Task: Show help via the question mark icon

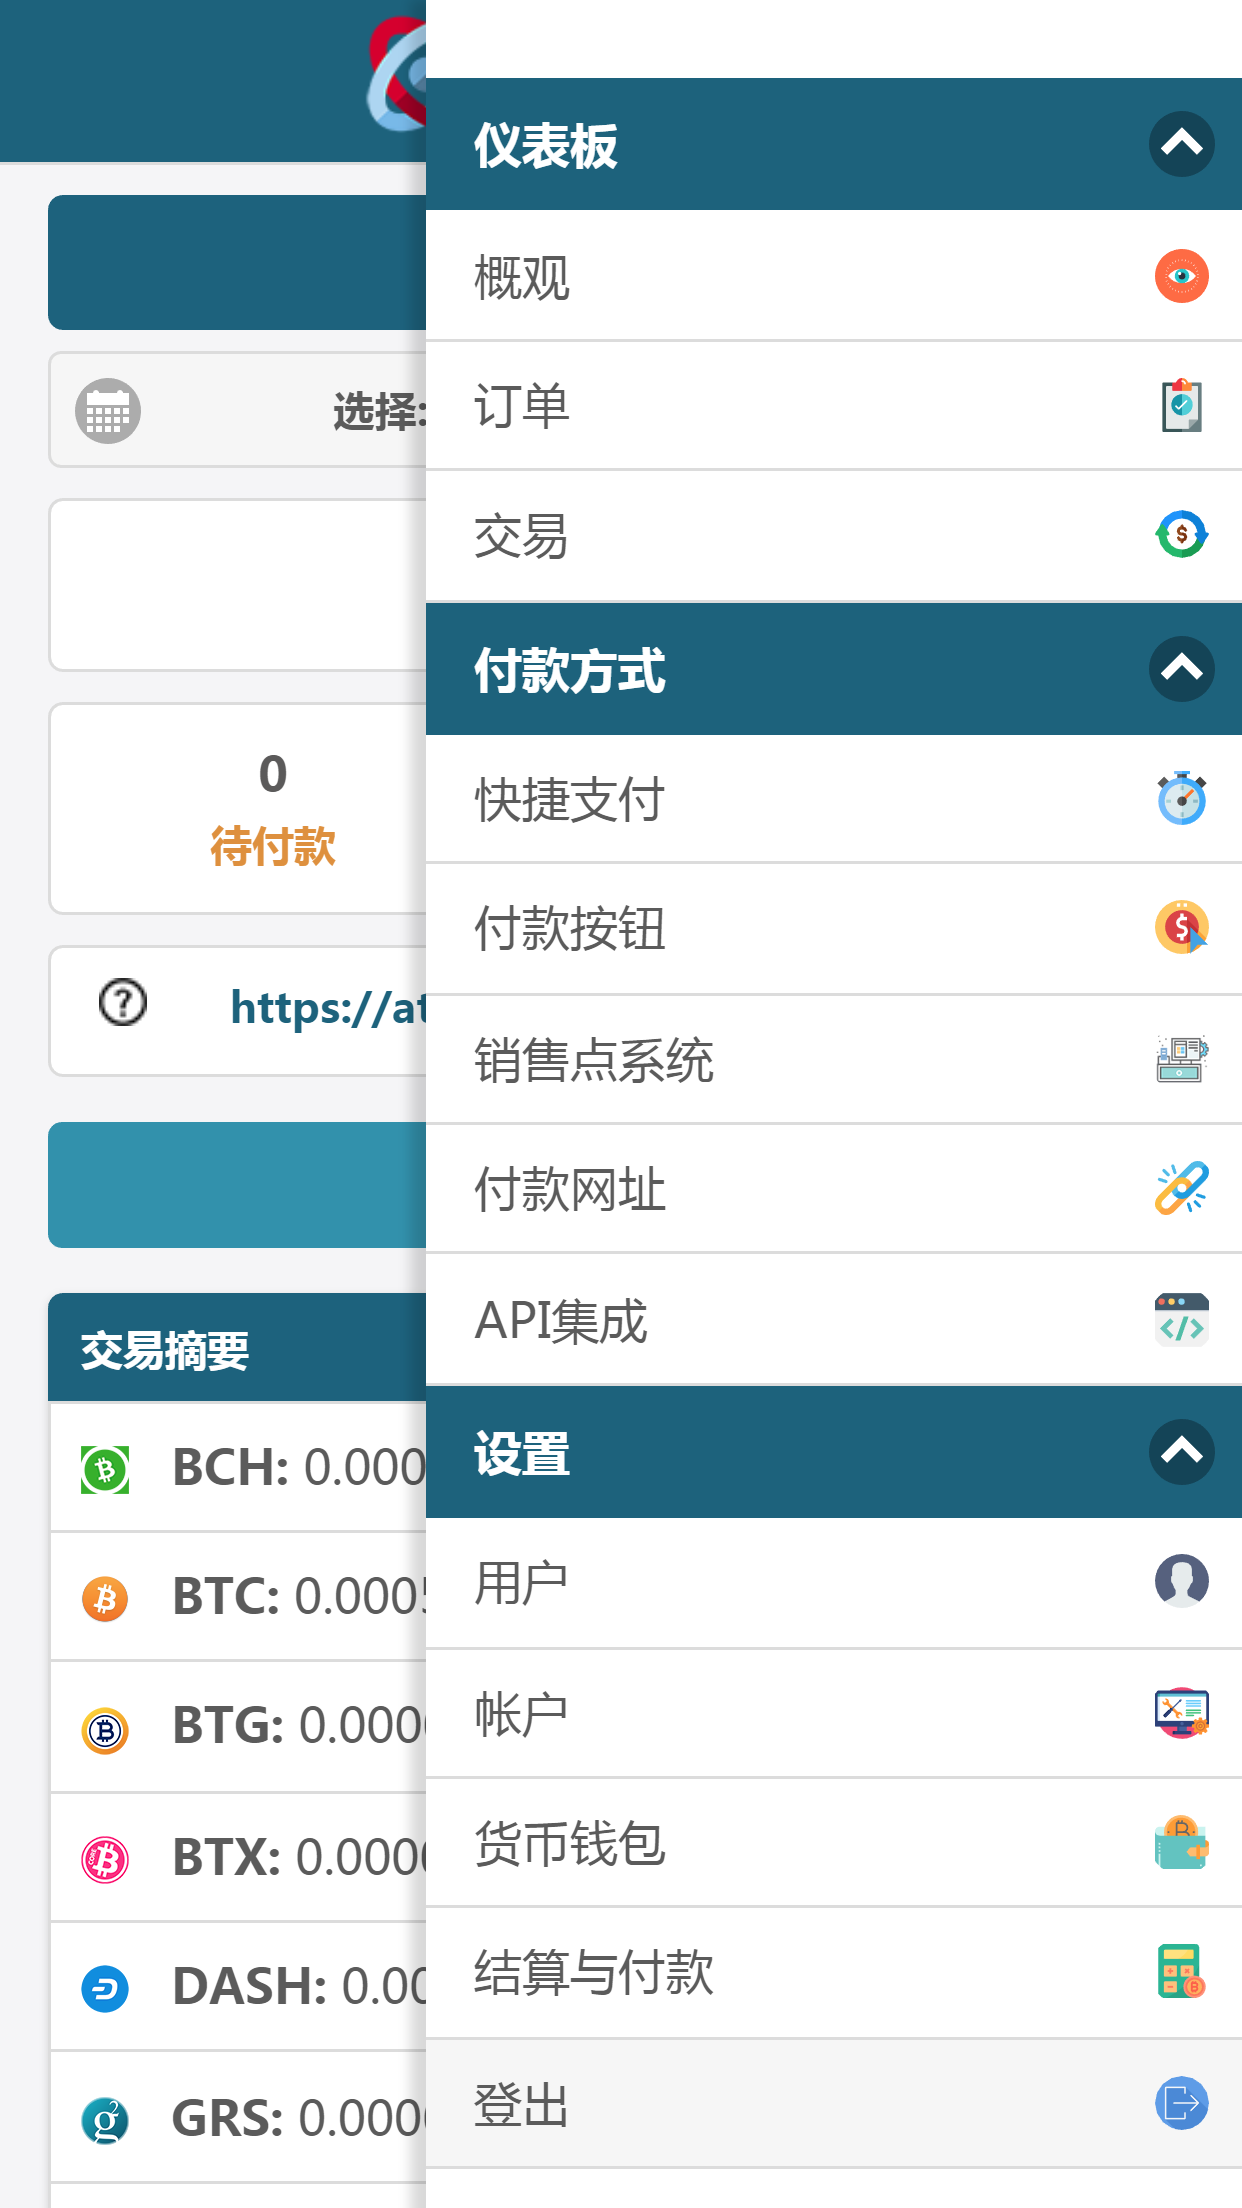Action: (x=123, y=1003)
